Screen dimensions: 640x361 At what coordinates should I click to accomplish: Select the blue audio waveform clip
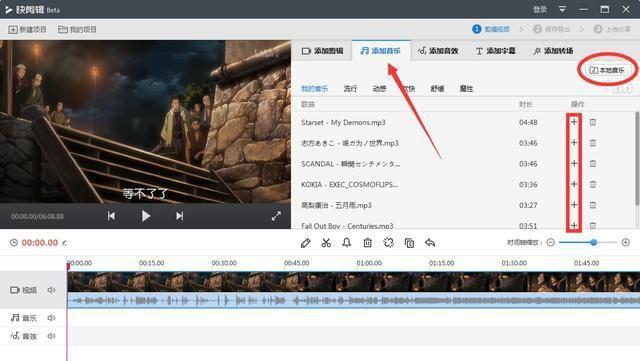tap(353, 301)
